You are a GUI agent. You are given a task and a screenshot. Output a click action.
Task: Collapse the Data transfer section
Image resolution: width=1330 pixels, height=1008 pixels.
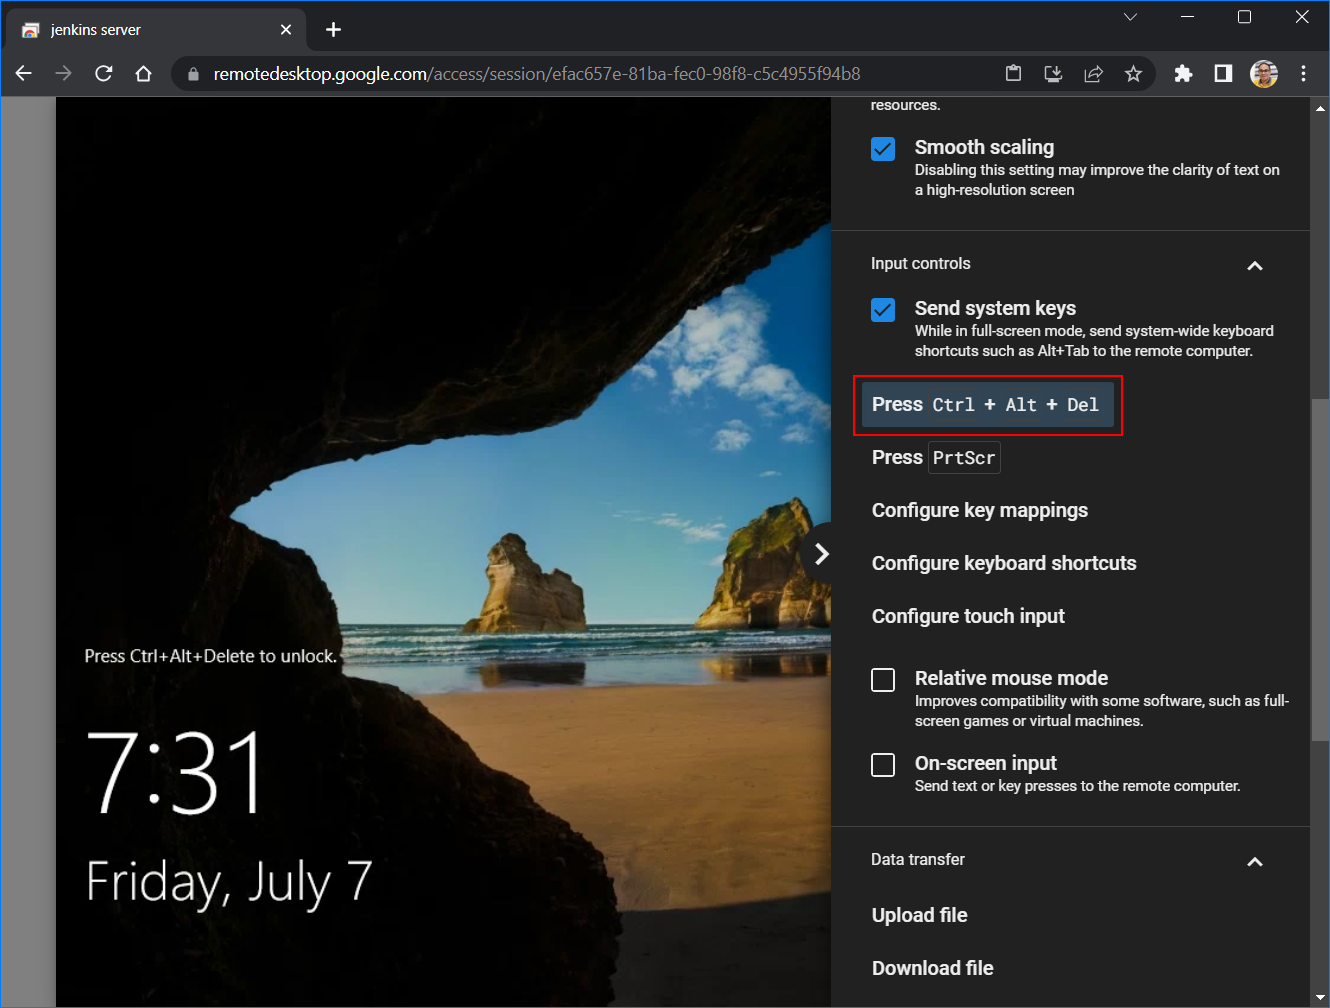click(1255, 861)
